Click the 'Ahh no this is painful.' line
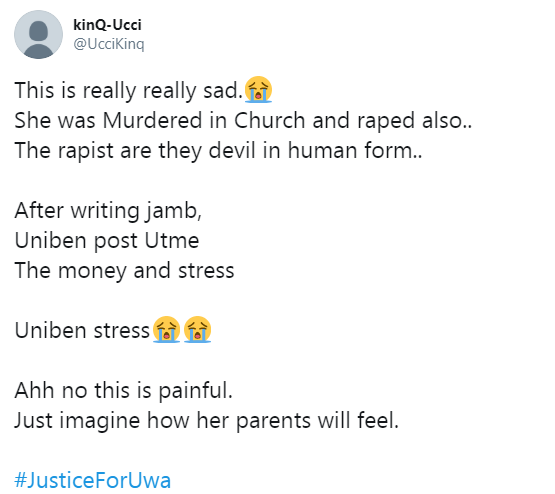The height and width of the screenshot is (494, 555). coord(124,391)
